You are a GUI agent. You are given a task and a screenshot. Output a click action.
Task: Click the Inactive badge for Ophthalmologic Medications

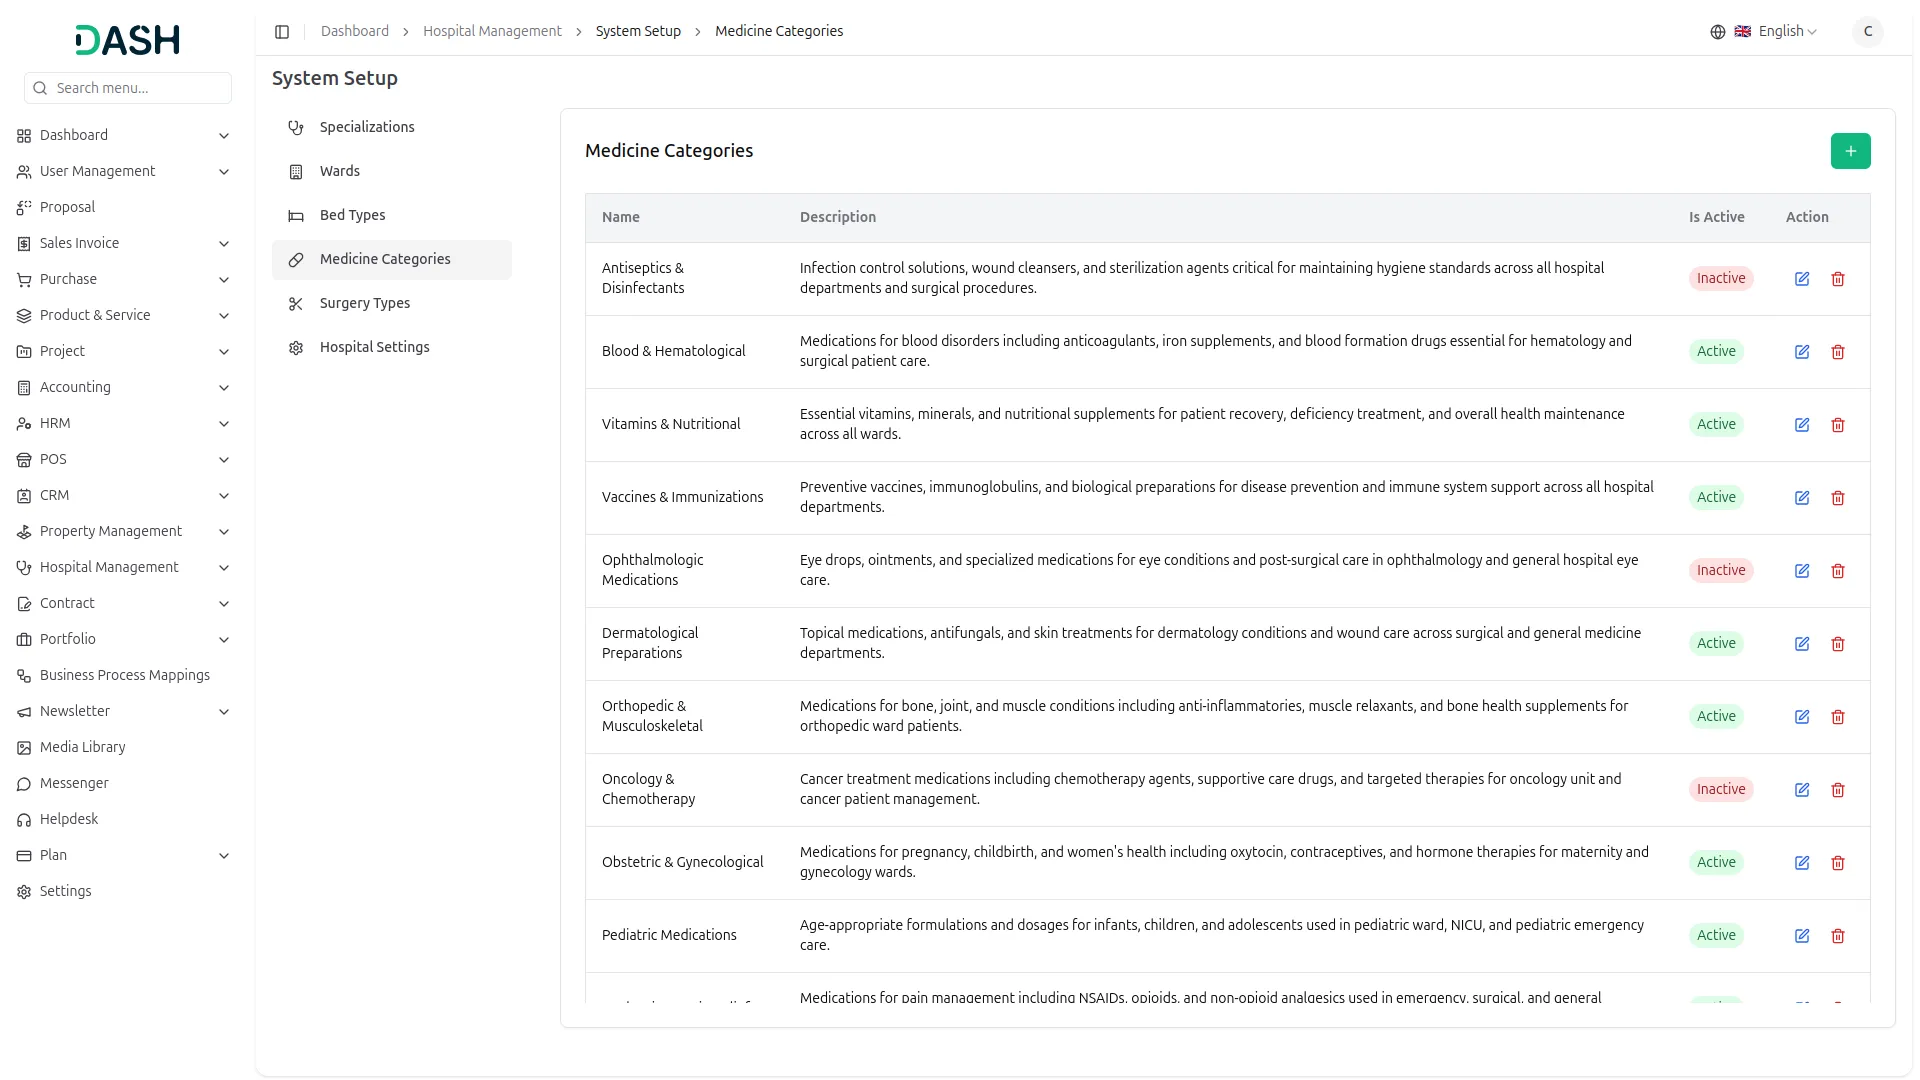coord(1720,570)
